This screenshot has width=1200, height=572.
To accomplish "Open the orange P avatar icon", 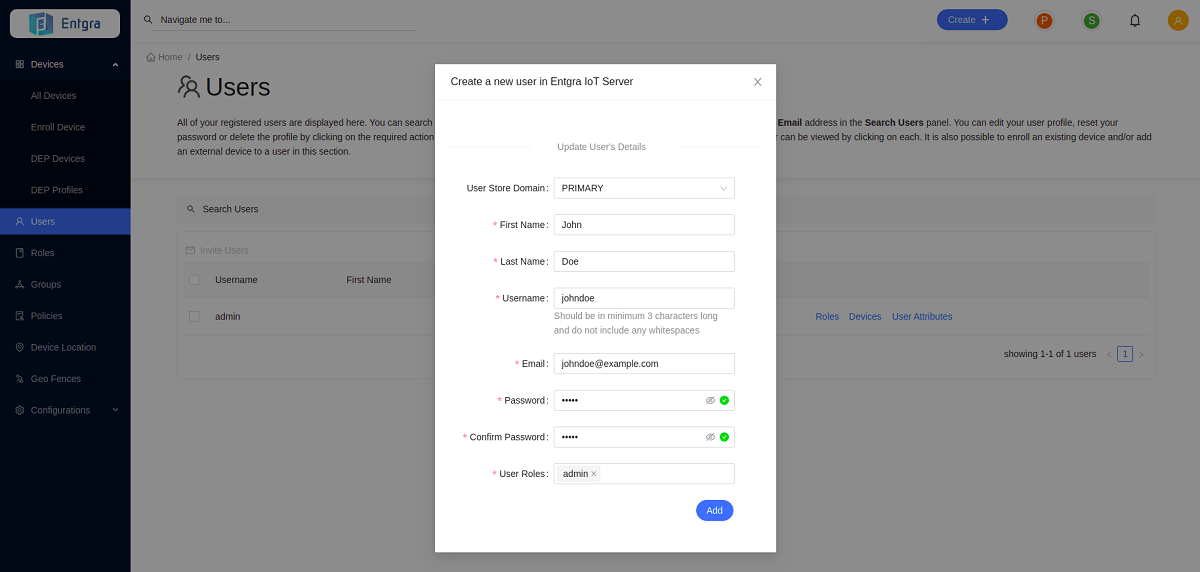I will pos(1044,20).
